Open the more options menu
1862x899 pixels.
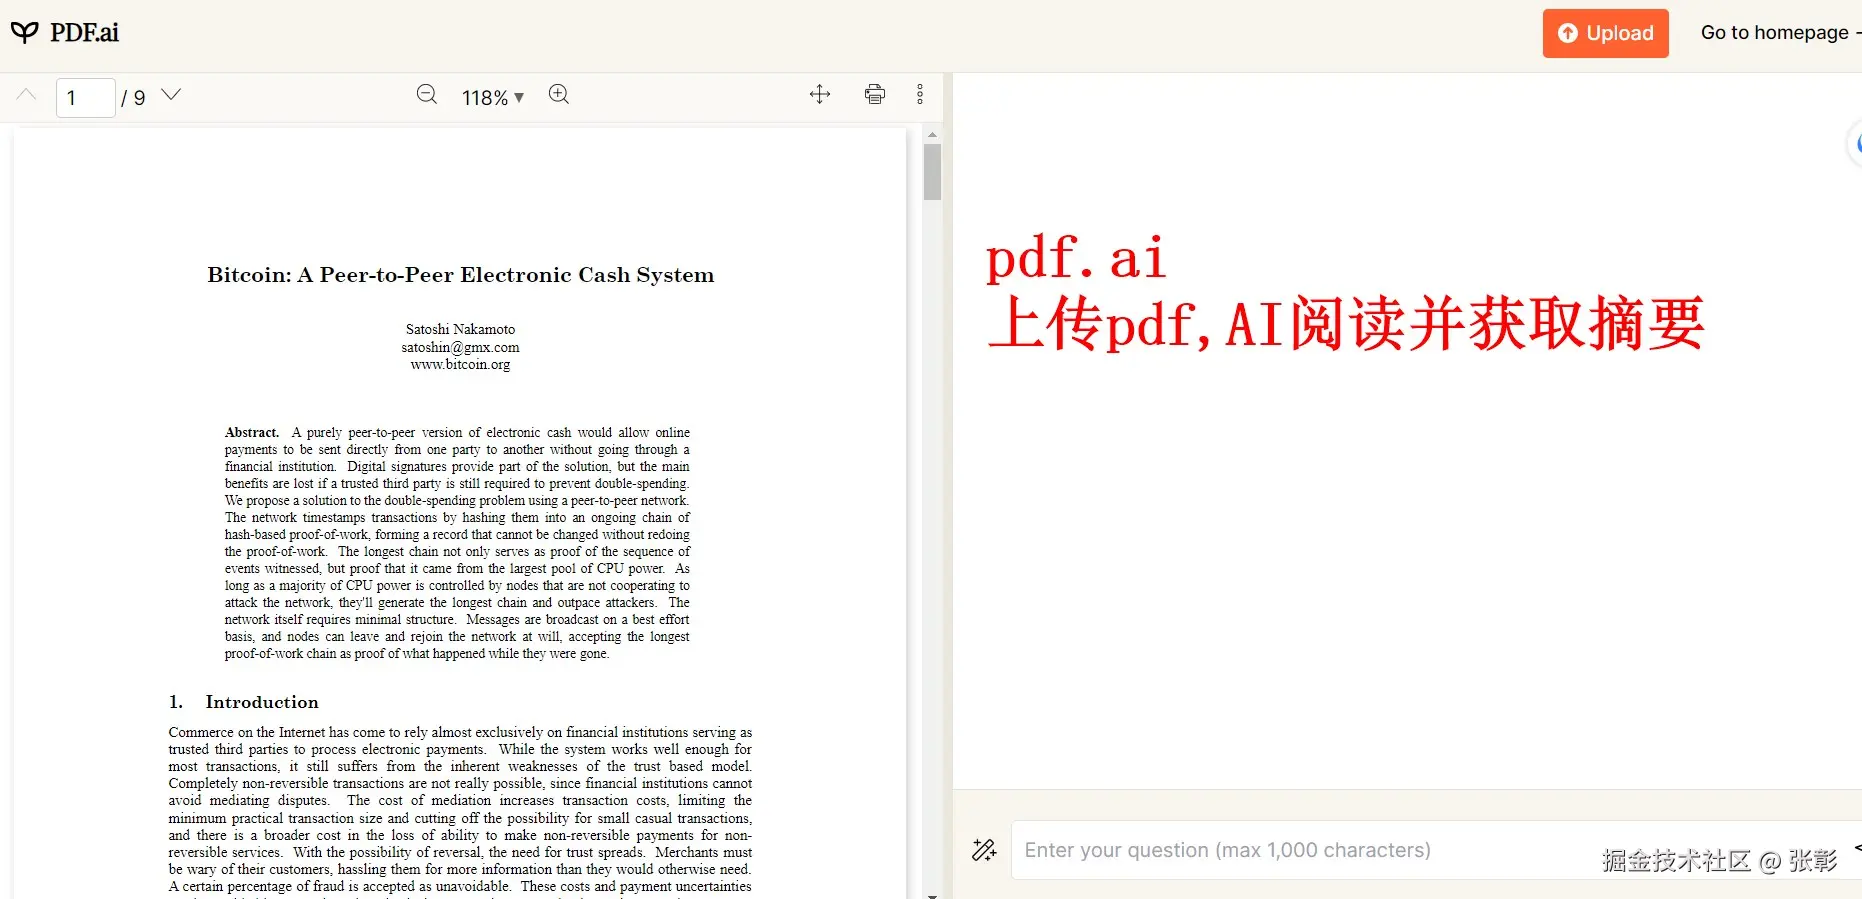(x=920, y=95)
